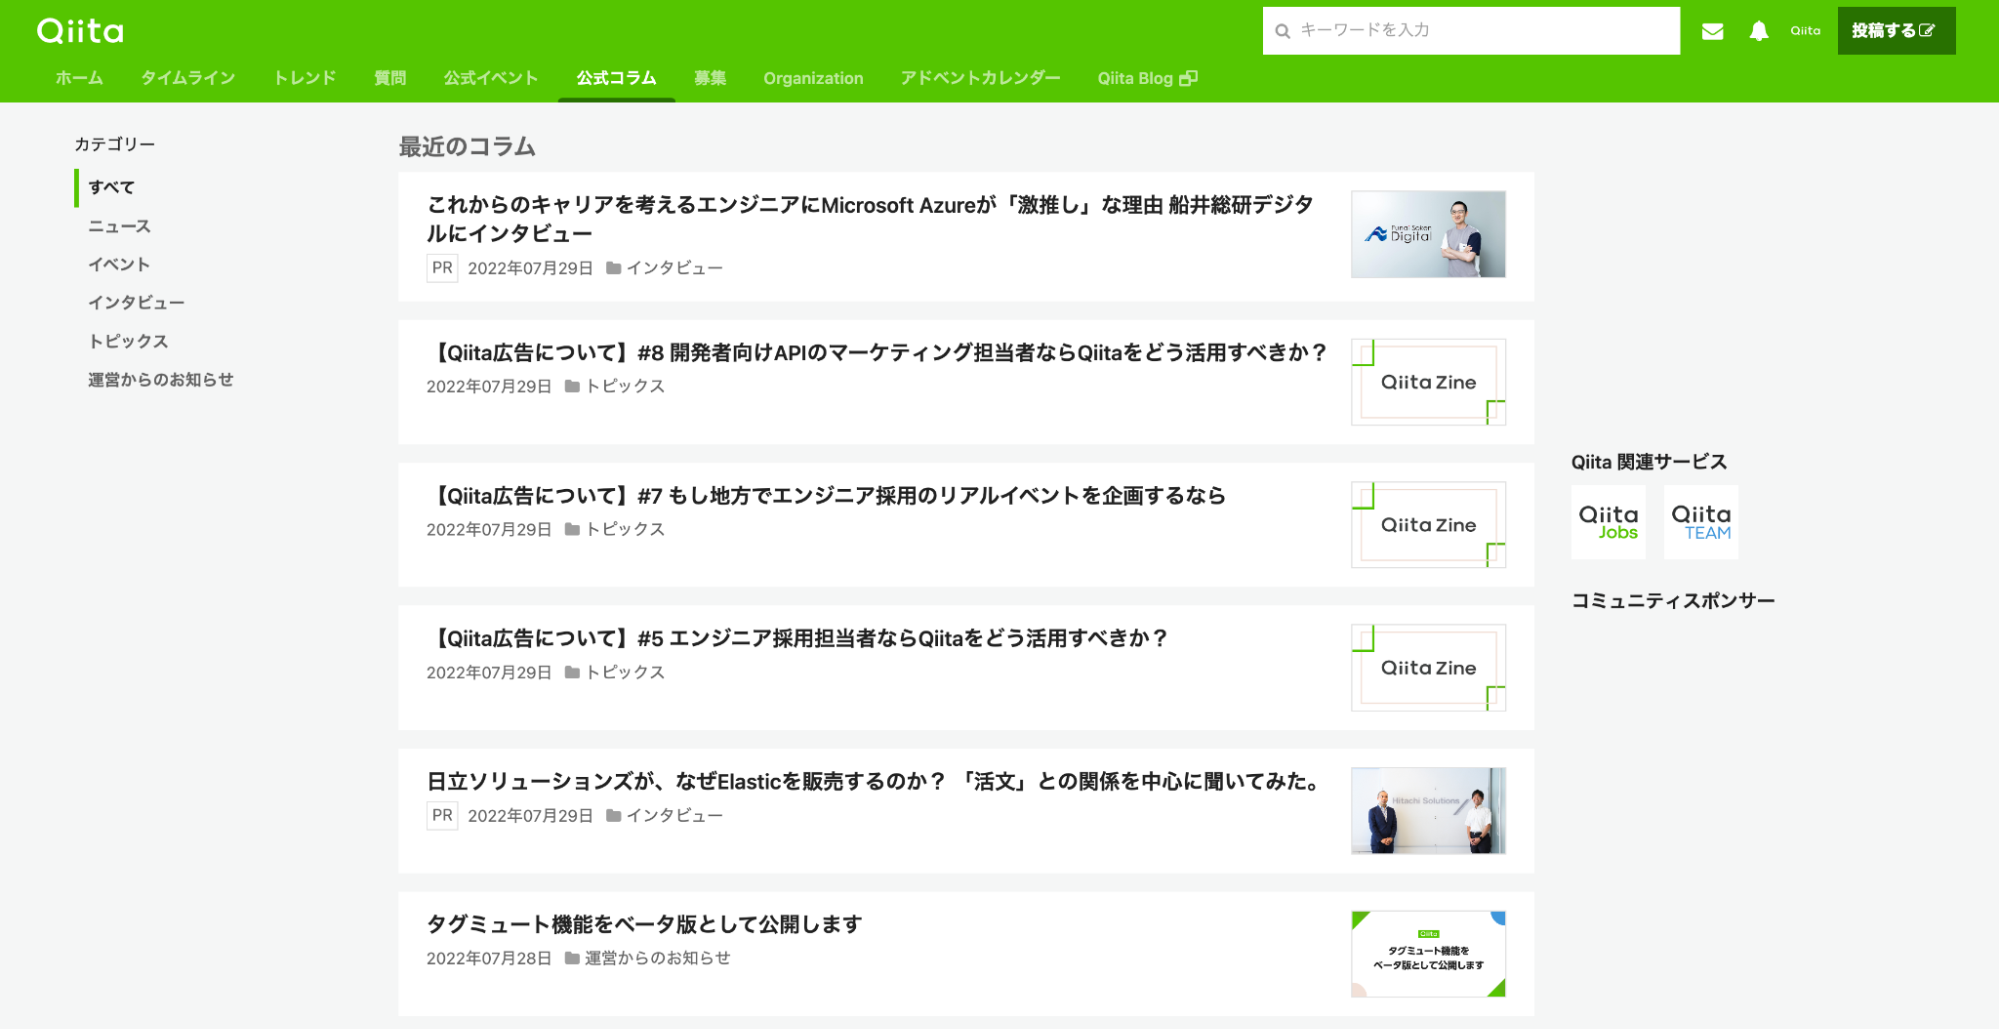The width and height of the screenshot is (1999, 1029).
Task: Filter by the イベント category
Action: 119,264
